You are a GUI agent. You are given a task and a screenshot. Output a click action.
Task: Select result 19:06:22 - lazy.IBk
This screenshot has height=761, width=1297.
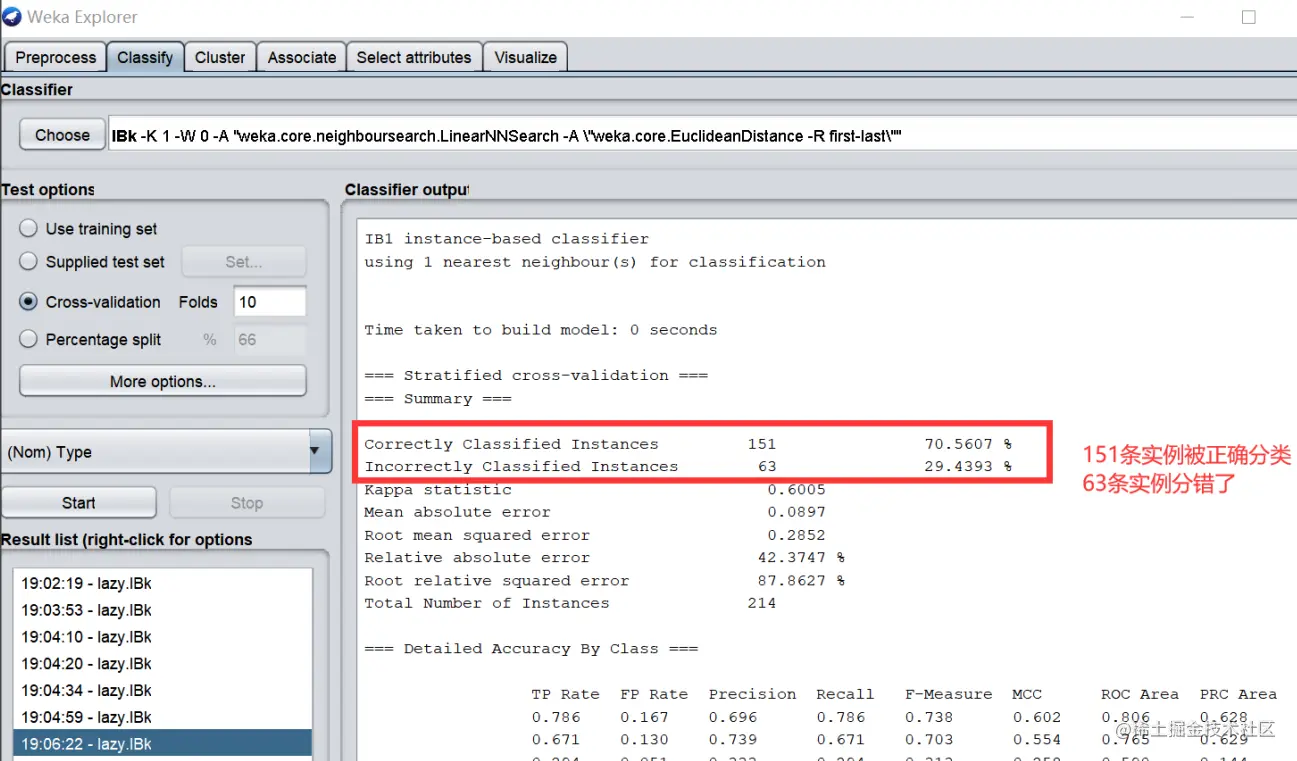[x=162, y=744]
